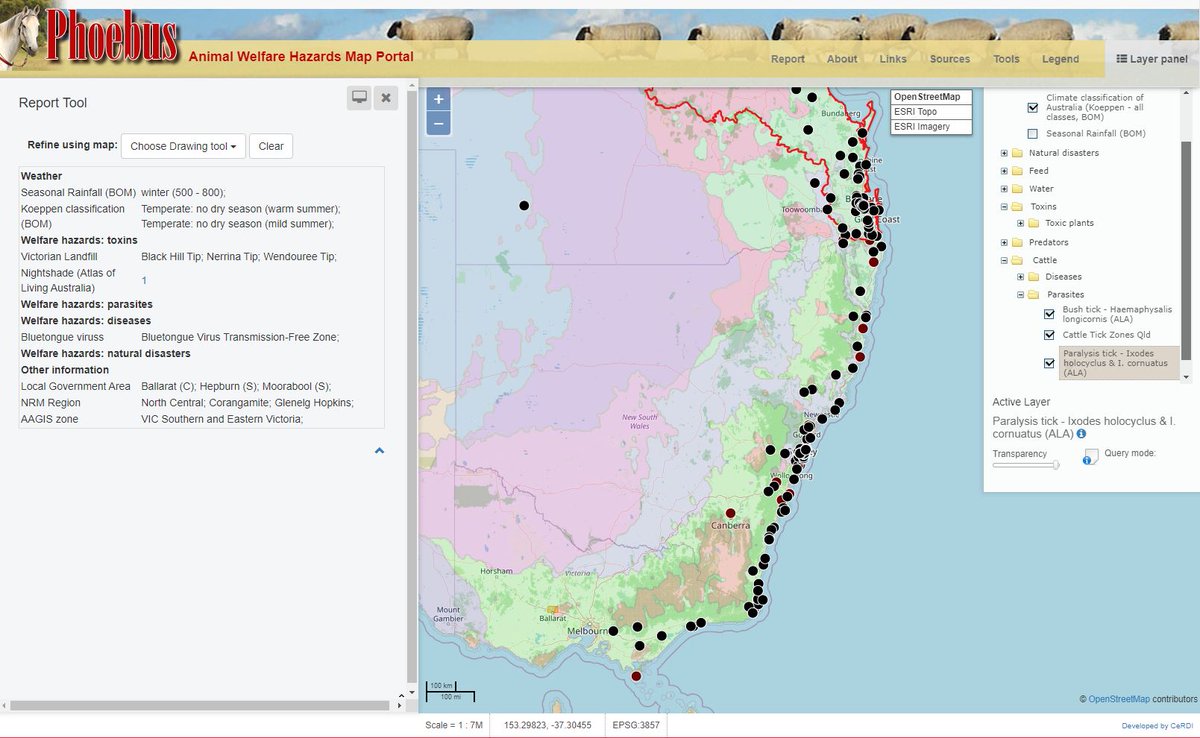Click the Cattle folder icon
This screenshot has height=738, width=1200.
pyautogui.click(x=1017, y=260)
